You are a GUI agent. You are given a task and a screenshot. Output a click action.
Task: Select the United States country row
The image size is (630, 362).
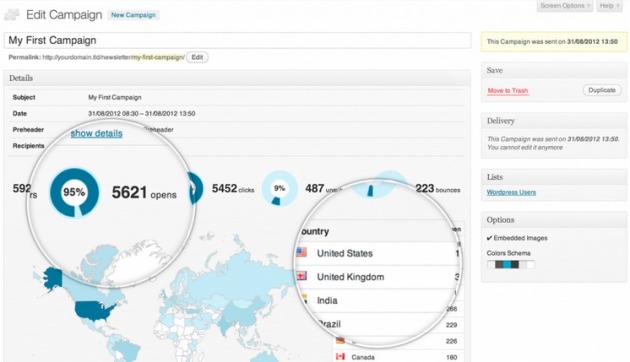pyautogui.click(x=378, y=254)
